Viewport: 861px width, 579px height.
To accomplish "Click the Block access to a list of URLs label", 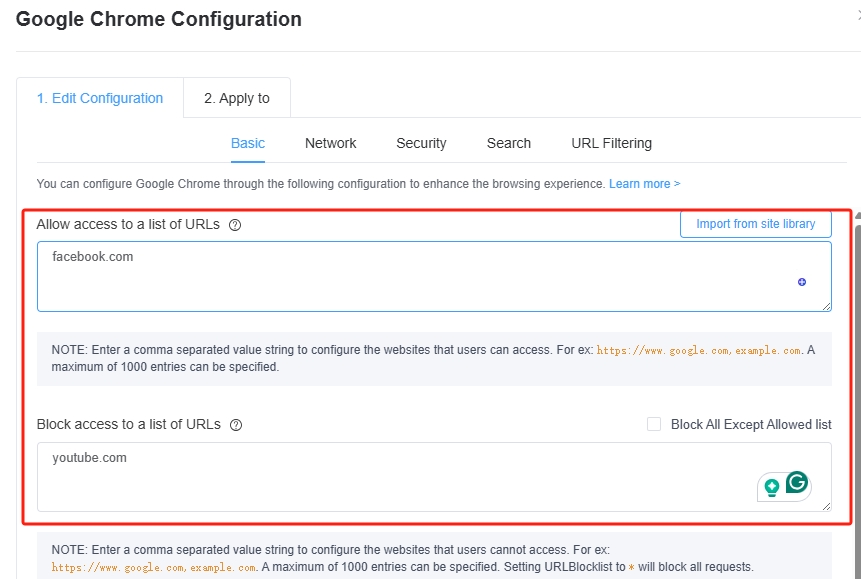I will point(128,424).
